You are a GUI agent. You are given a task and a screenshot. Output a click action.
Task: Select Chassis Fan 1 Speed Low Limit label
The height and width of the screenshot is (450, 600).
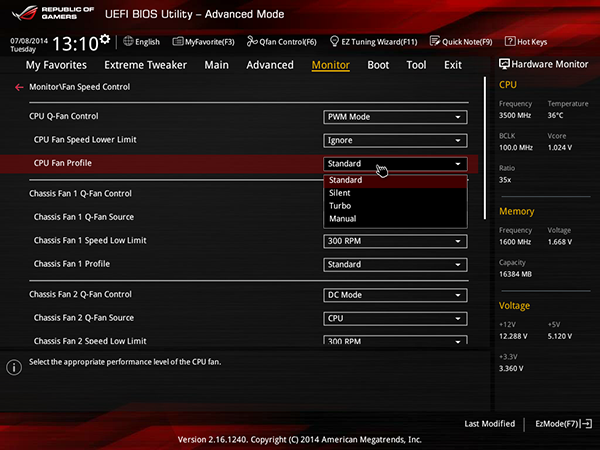click(90, 240)
